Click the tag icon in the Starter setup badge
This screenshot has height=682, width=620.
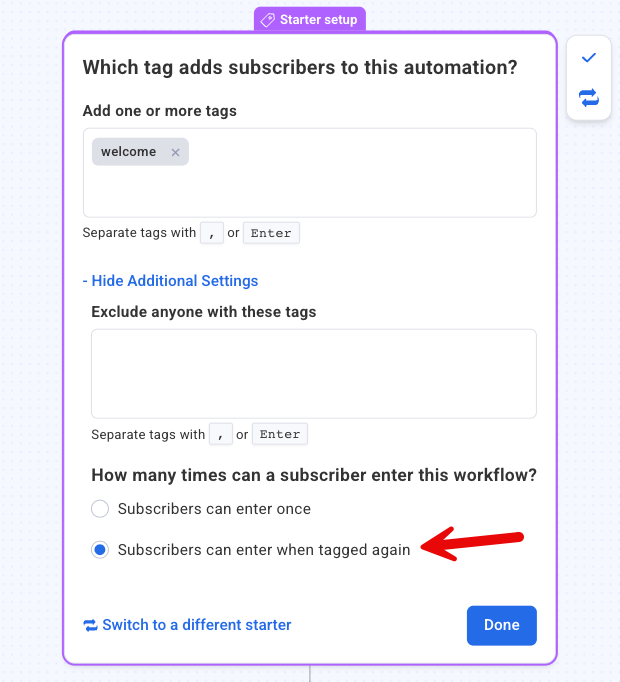(268, 20)
